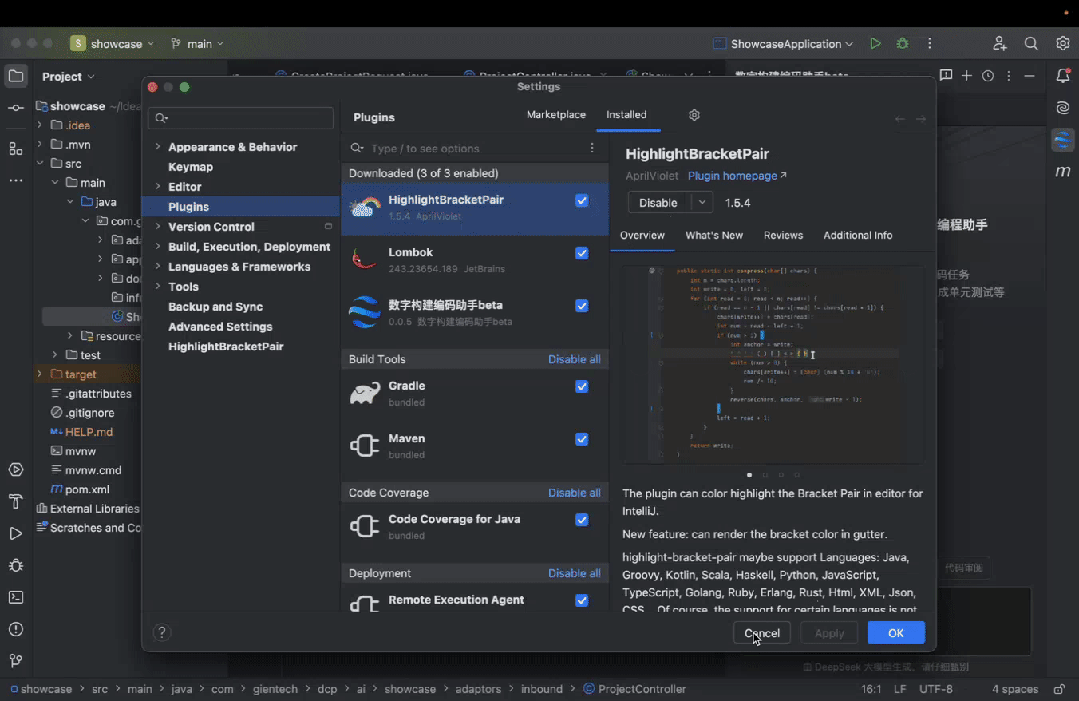1079x701 pixels.
Task: Click Disable all for Build Tools
Action: 574,359
